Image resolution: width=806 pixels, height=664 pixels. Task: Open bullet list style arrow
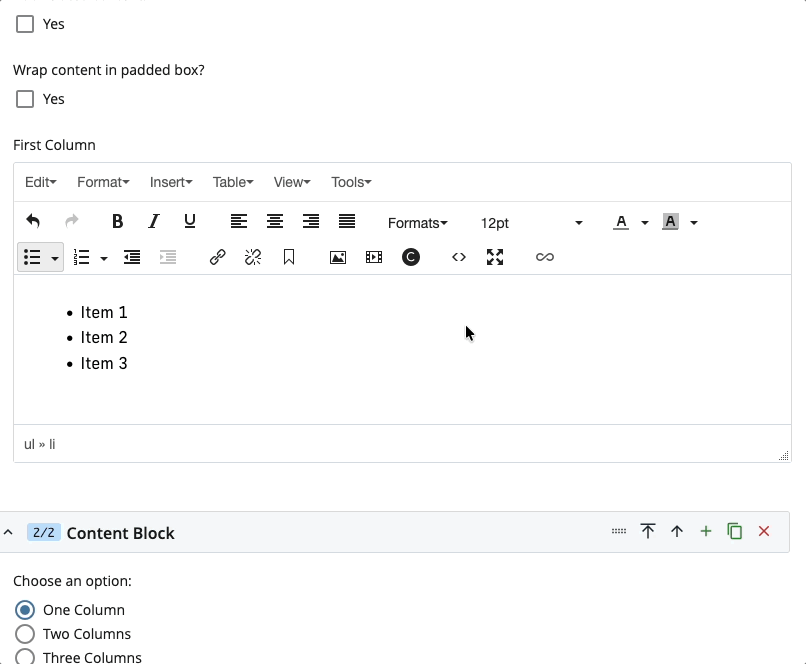click(x=54, y=258)
